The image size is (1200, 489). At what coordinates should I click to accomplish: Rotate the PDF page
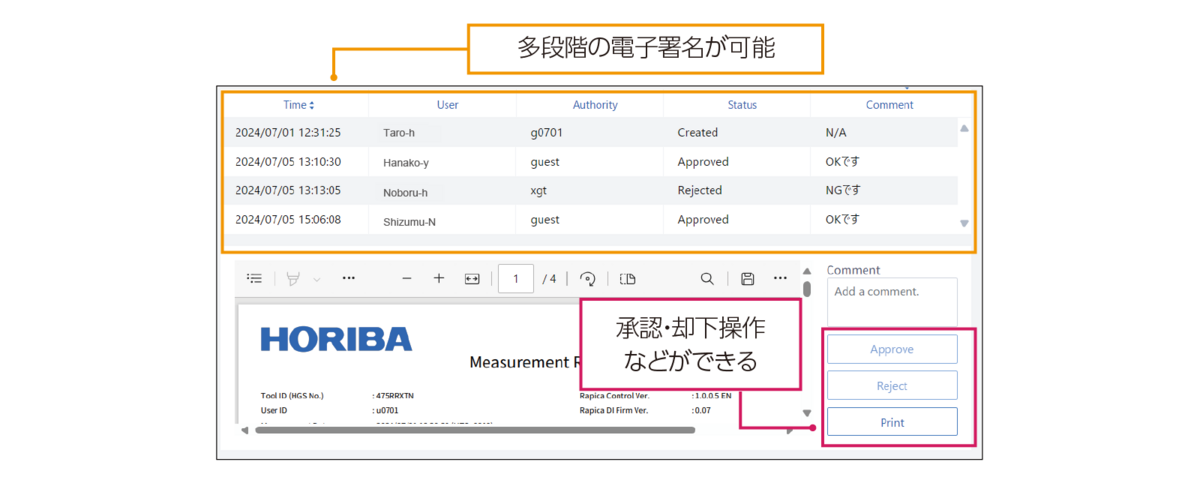pyautogui.click(x=587, y=279)
